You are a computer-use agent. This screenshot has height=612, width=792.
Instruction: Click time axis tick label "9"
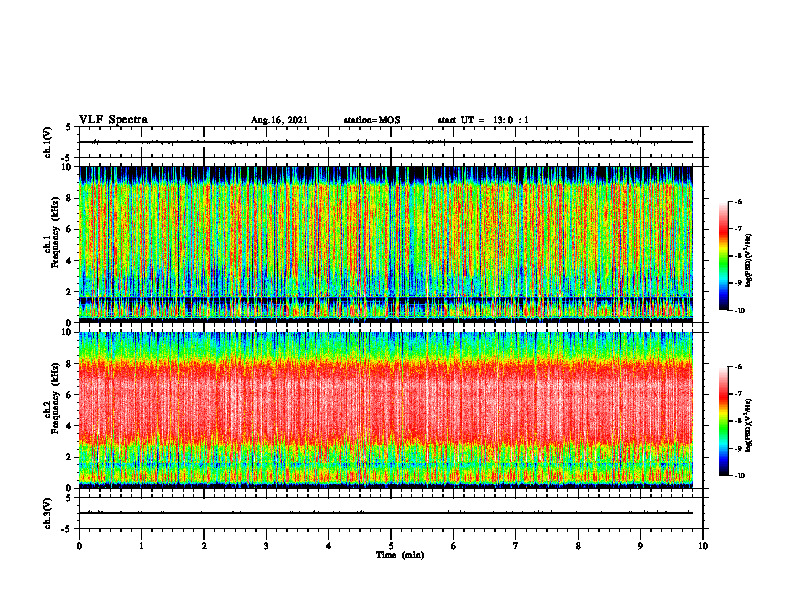(x=640, y=546)
